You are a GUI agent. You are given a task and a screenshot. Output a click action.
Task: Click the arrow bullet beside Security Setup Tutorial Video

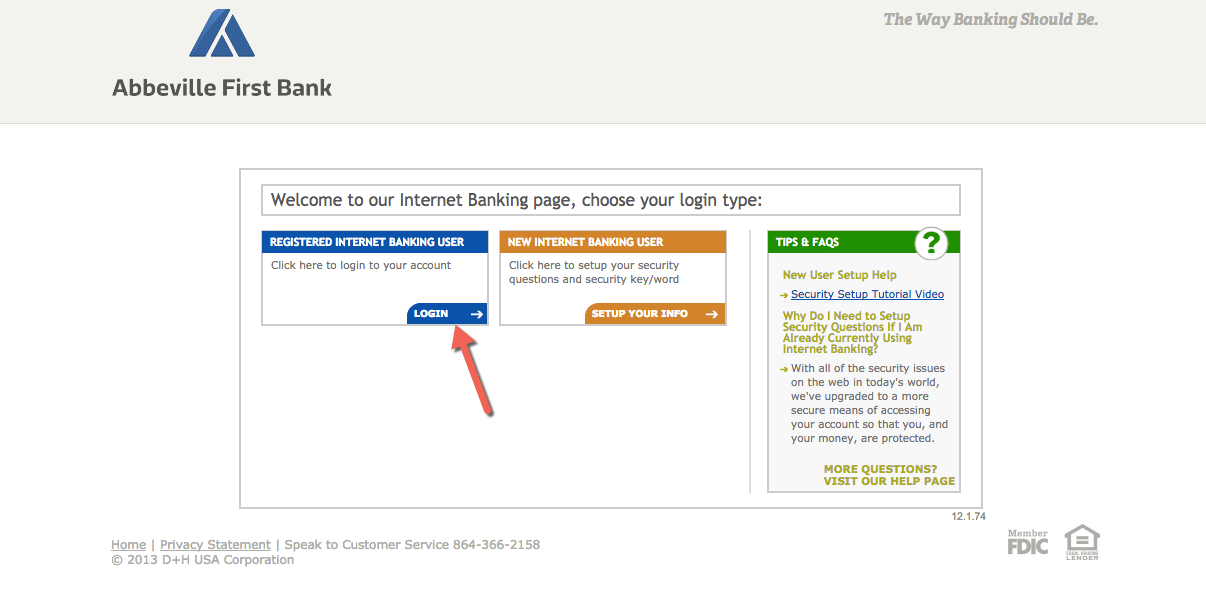(782, 294)
